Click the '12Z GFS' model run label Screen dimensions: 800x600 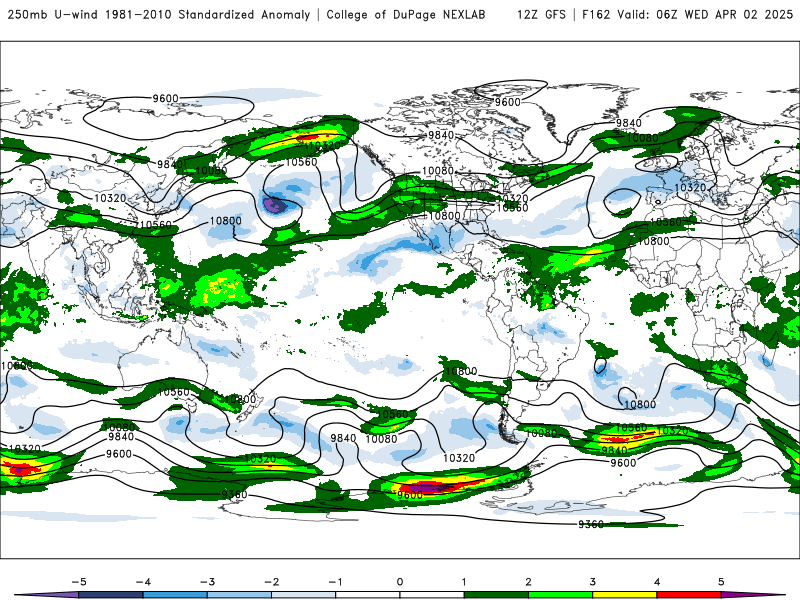[x=541, y=14]
